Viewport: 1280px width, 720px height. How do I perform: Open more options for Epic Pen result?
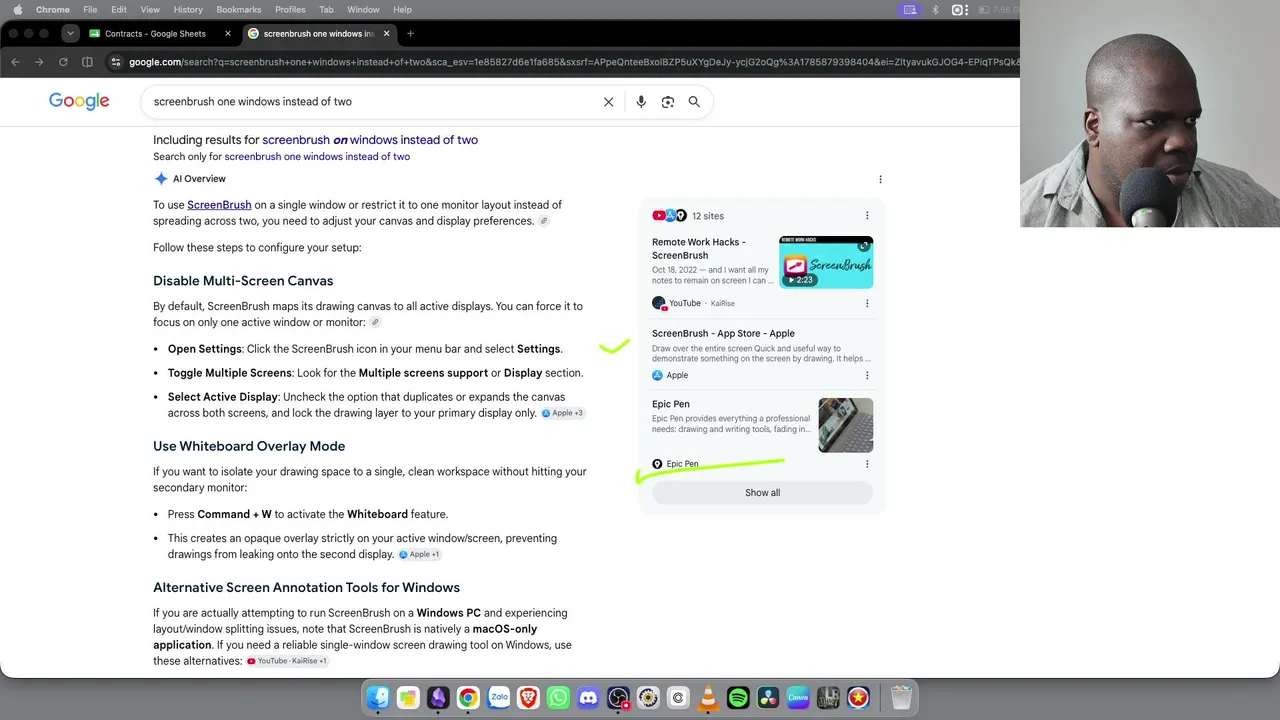[867, 464]
